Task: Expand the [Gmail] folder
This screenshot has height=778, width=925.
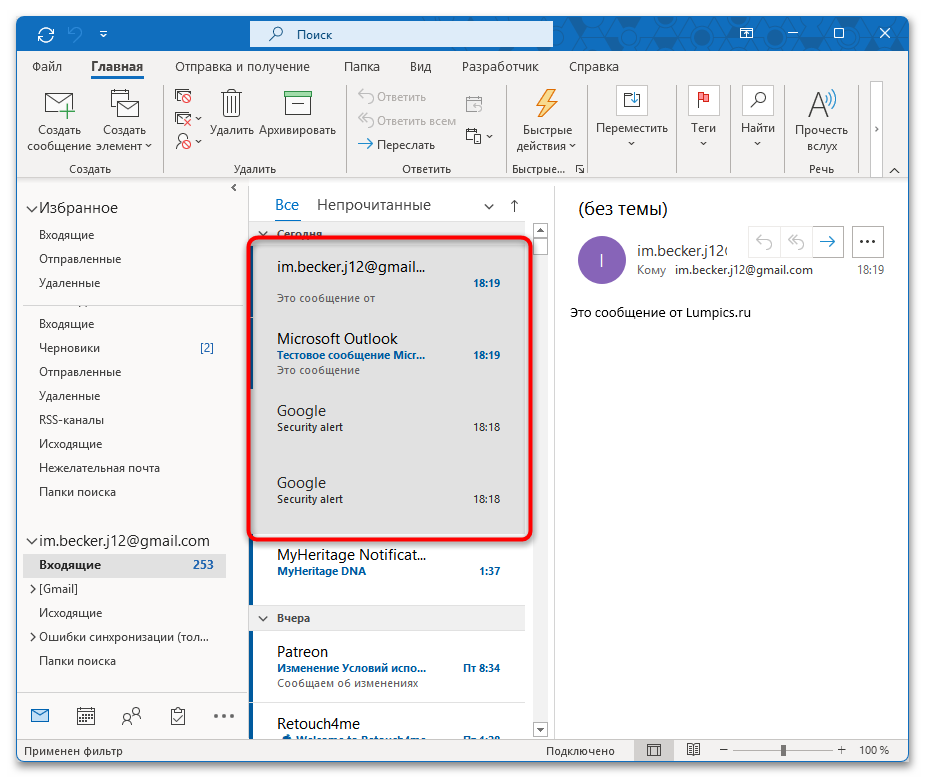Action: point(32,589)
